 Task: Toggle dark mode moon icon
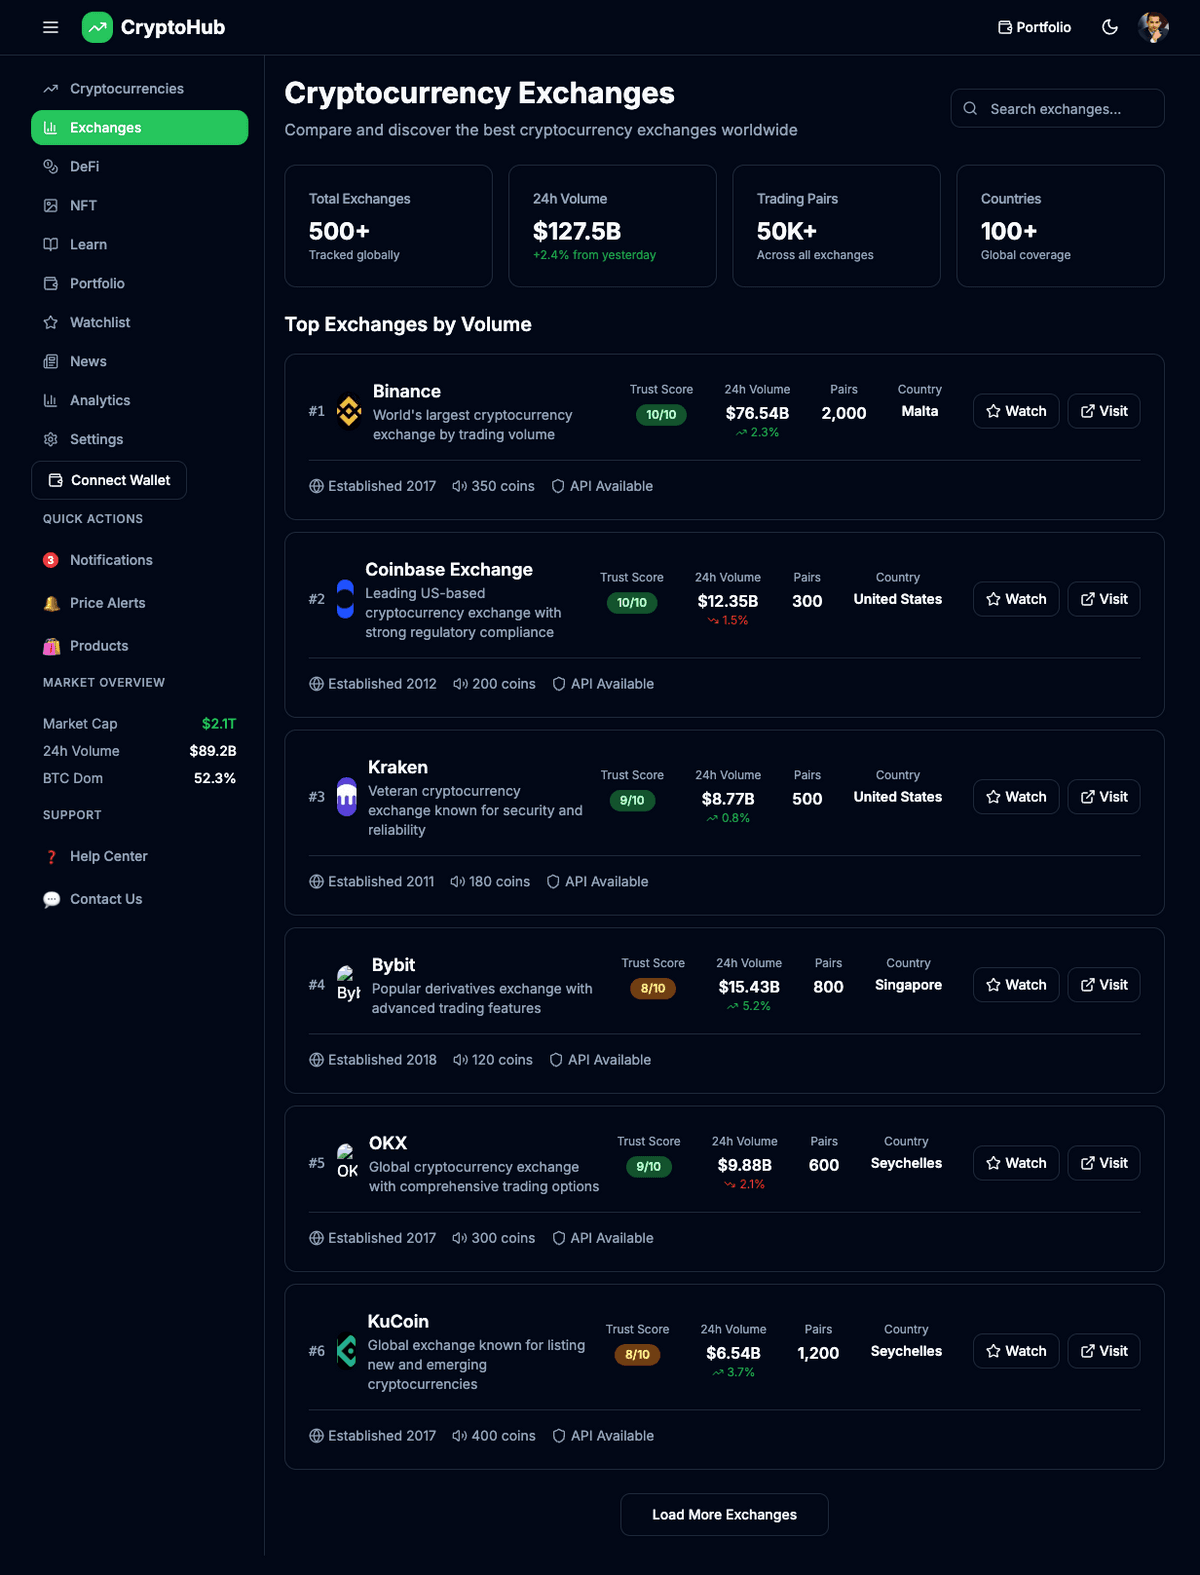(x=1110, y=27)
